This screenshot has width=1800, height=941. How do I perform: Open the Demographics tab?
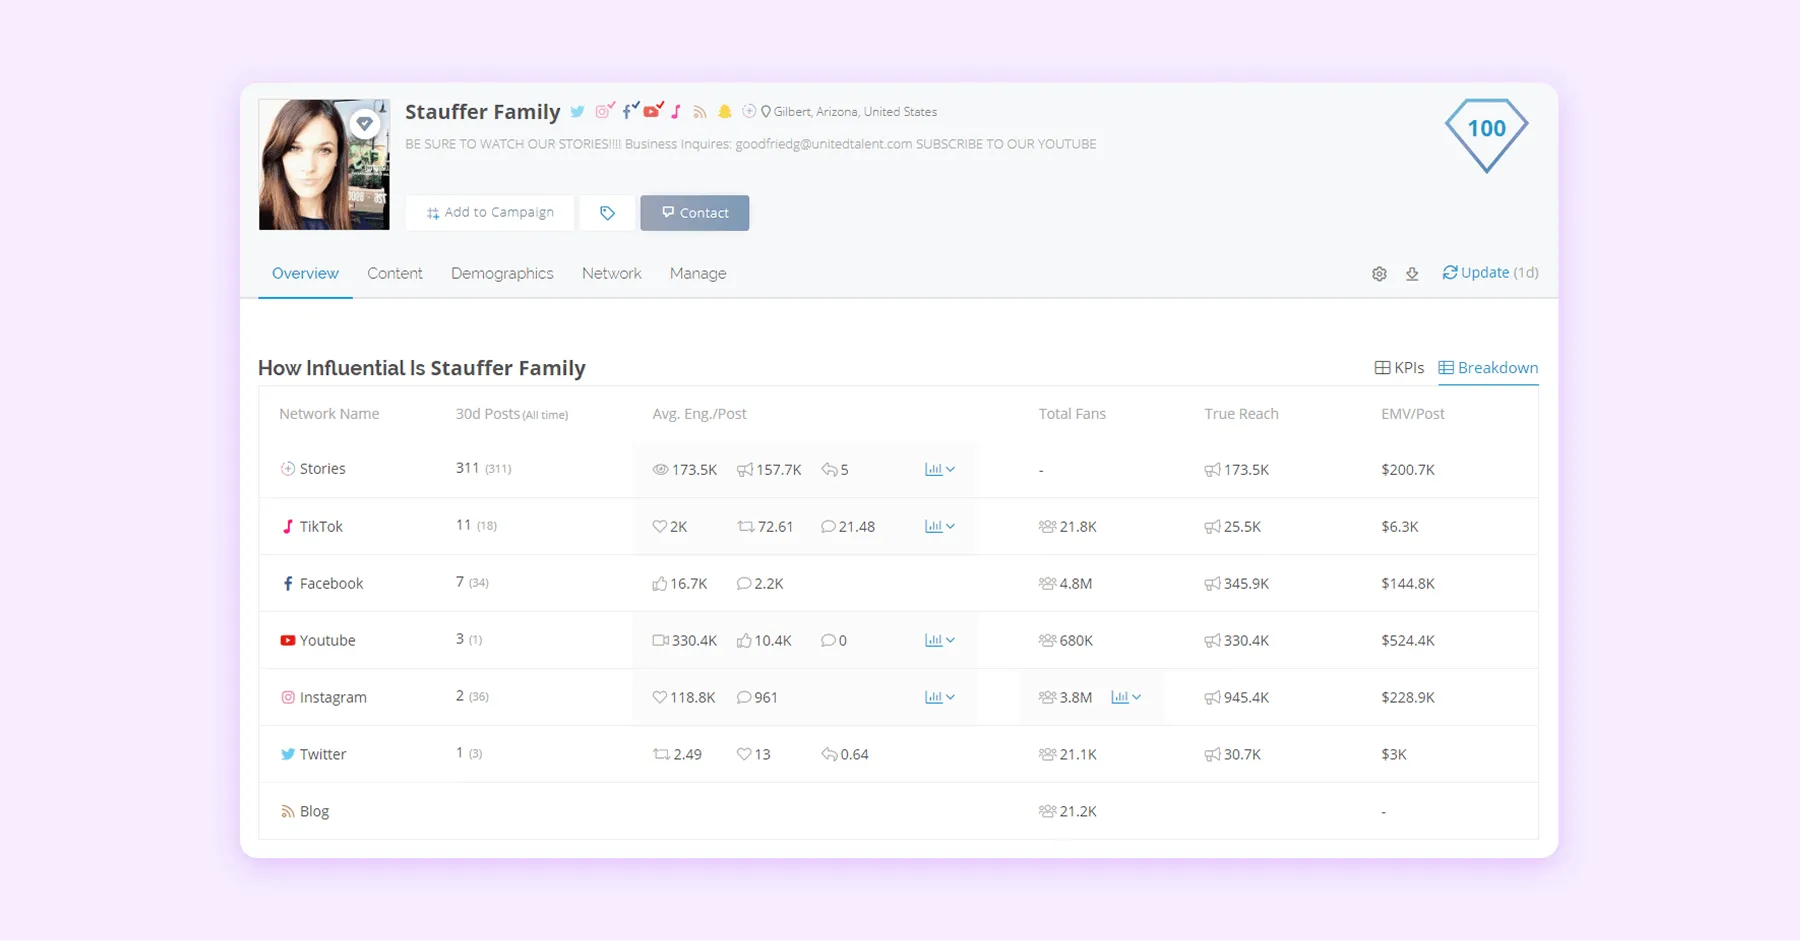[x=502, y=274]
